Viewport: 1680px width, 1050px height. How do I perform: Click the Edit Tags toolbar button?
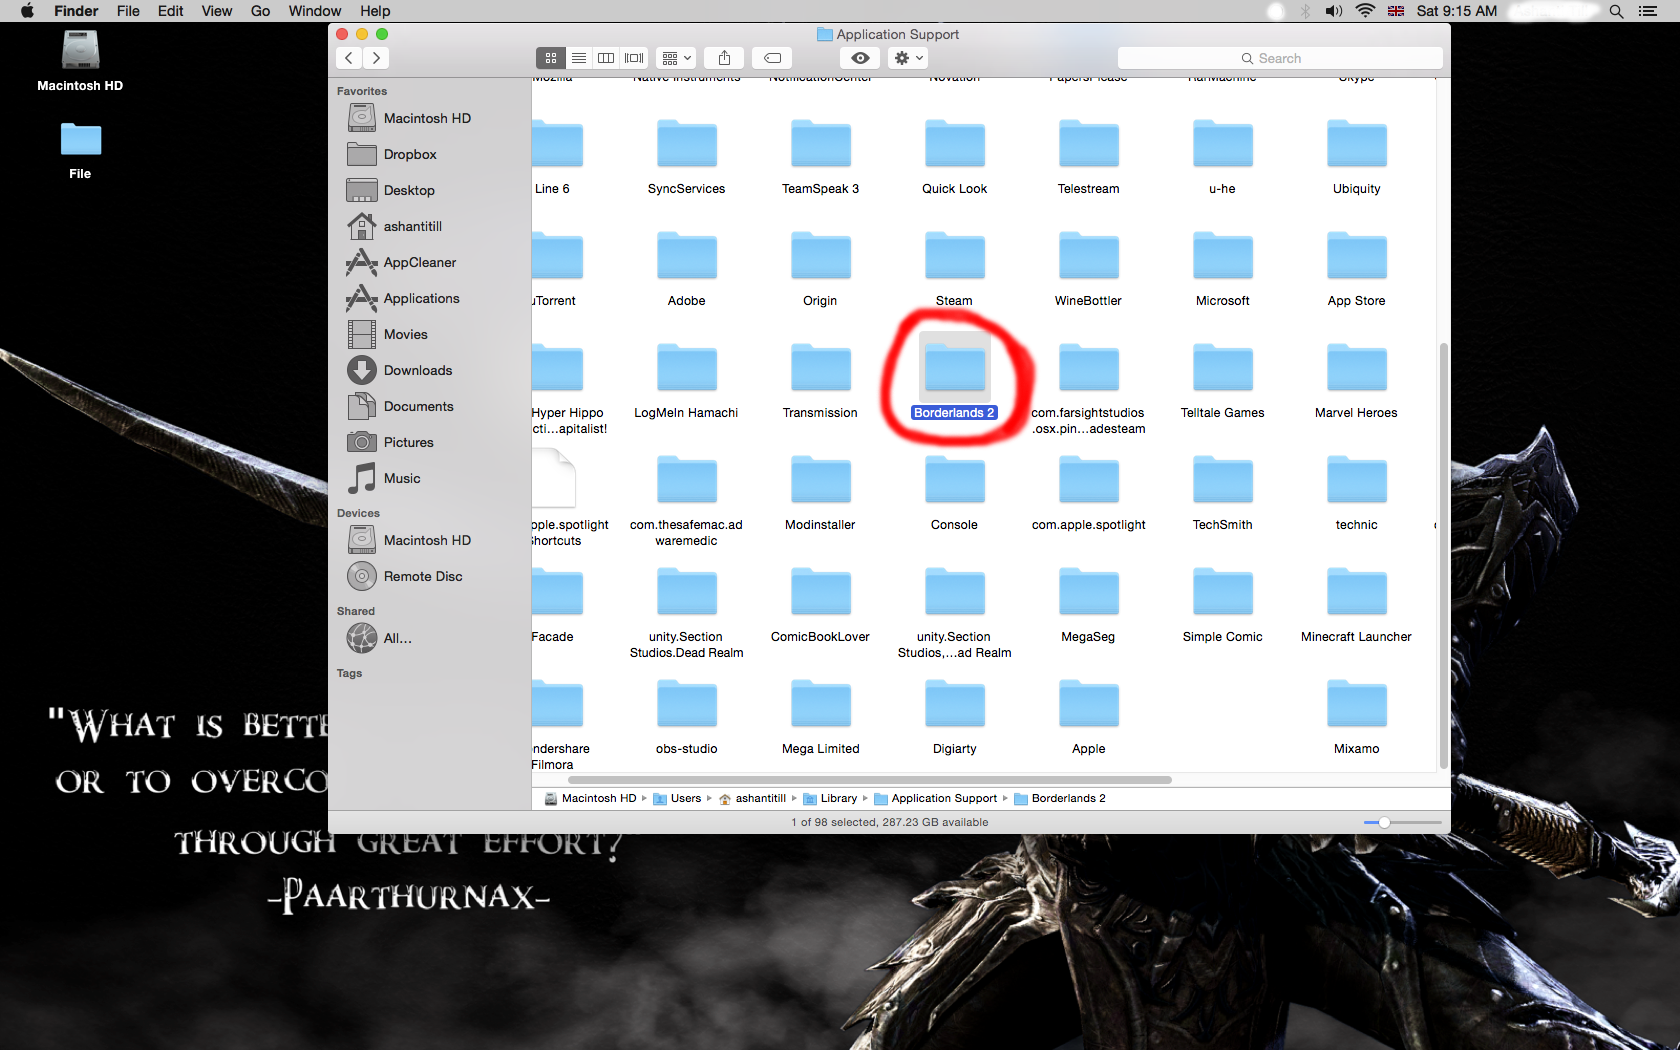(x=772, y=58)
